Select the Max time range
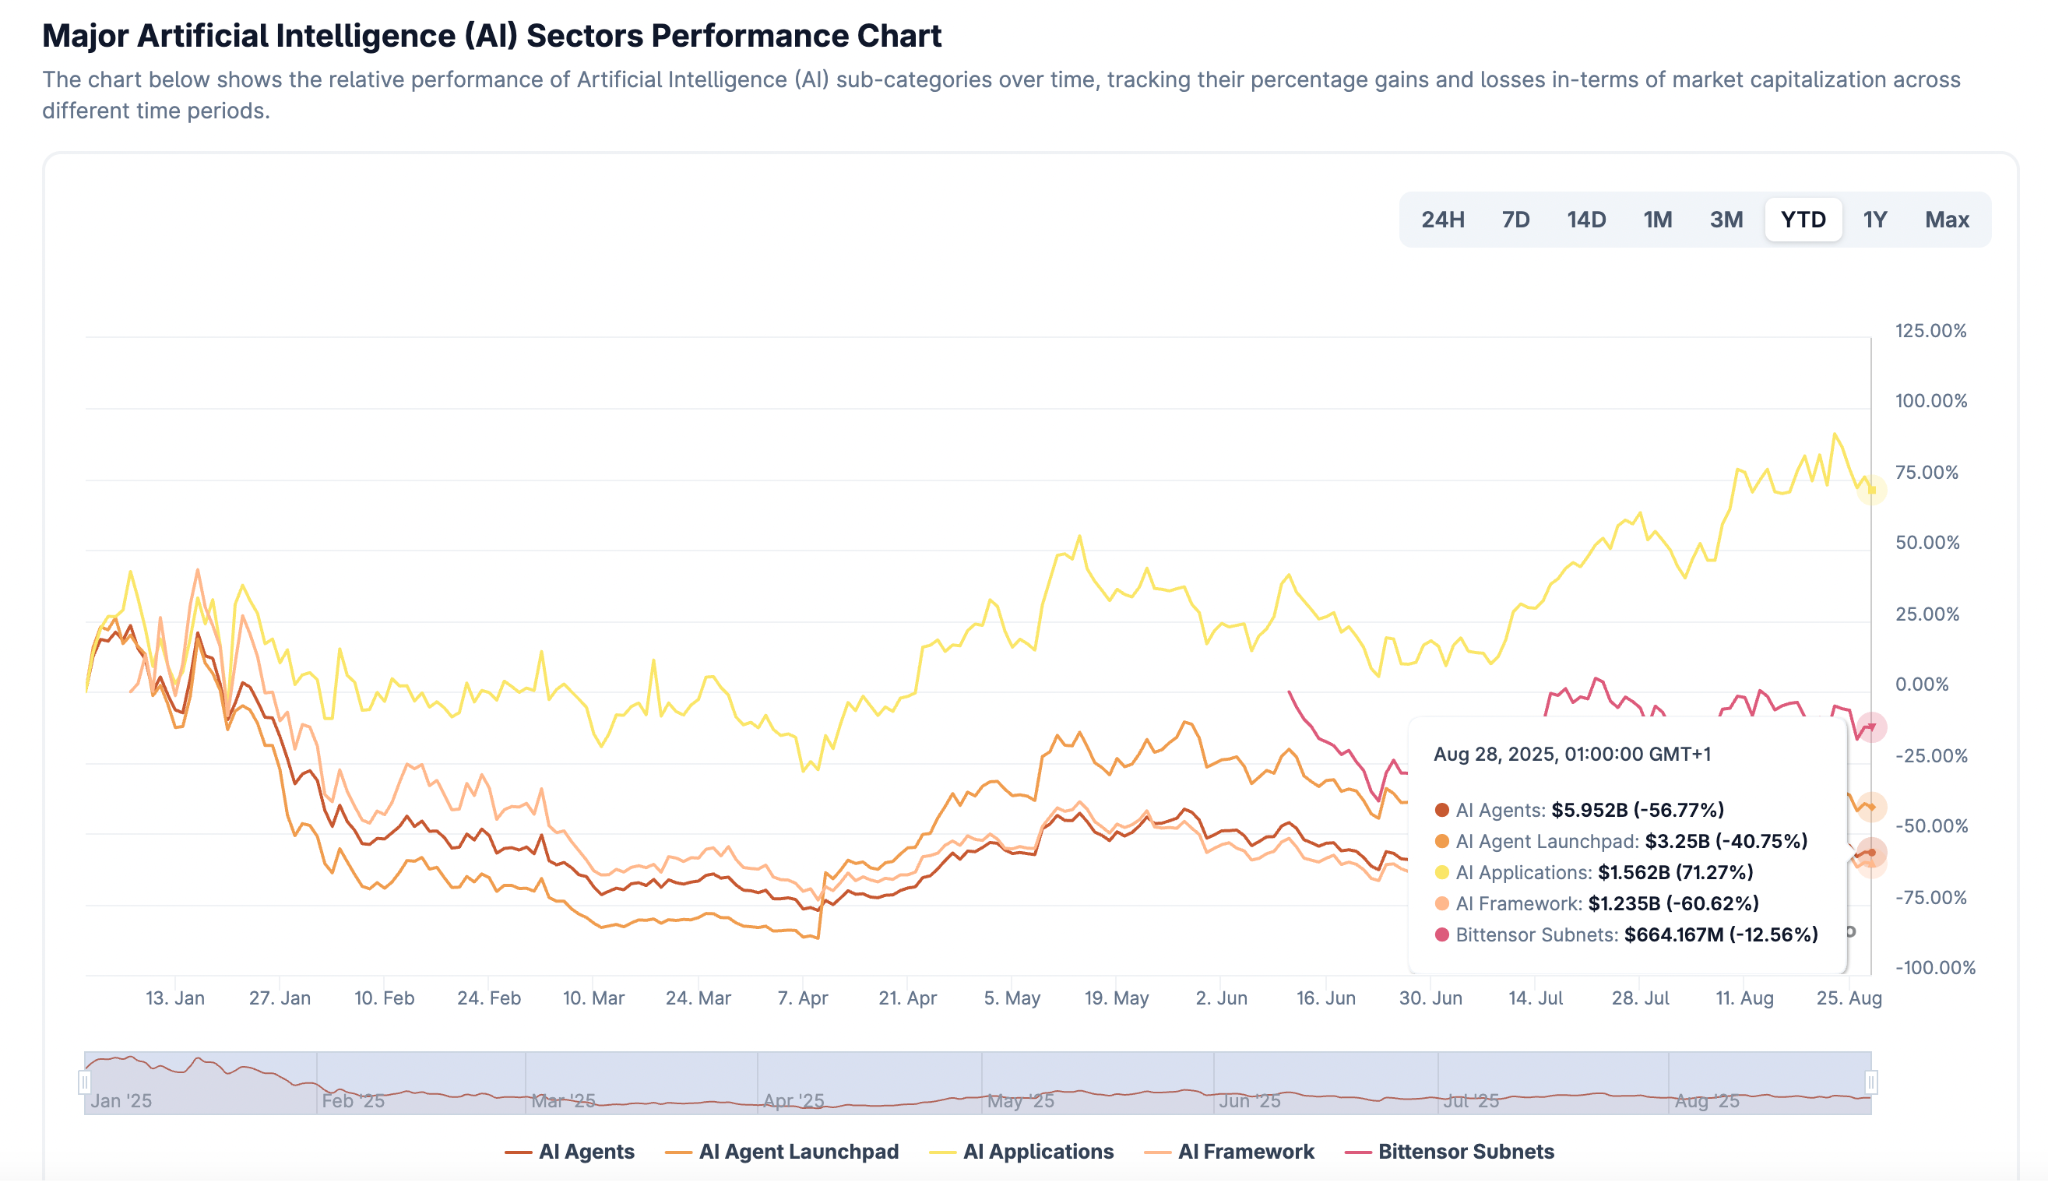The width and height of the screenshot is (2048, 1181). [x=1946, y=220]
